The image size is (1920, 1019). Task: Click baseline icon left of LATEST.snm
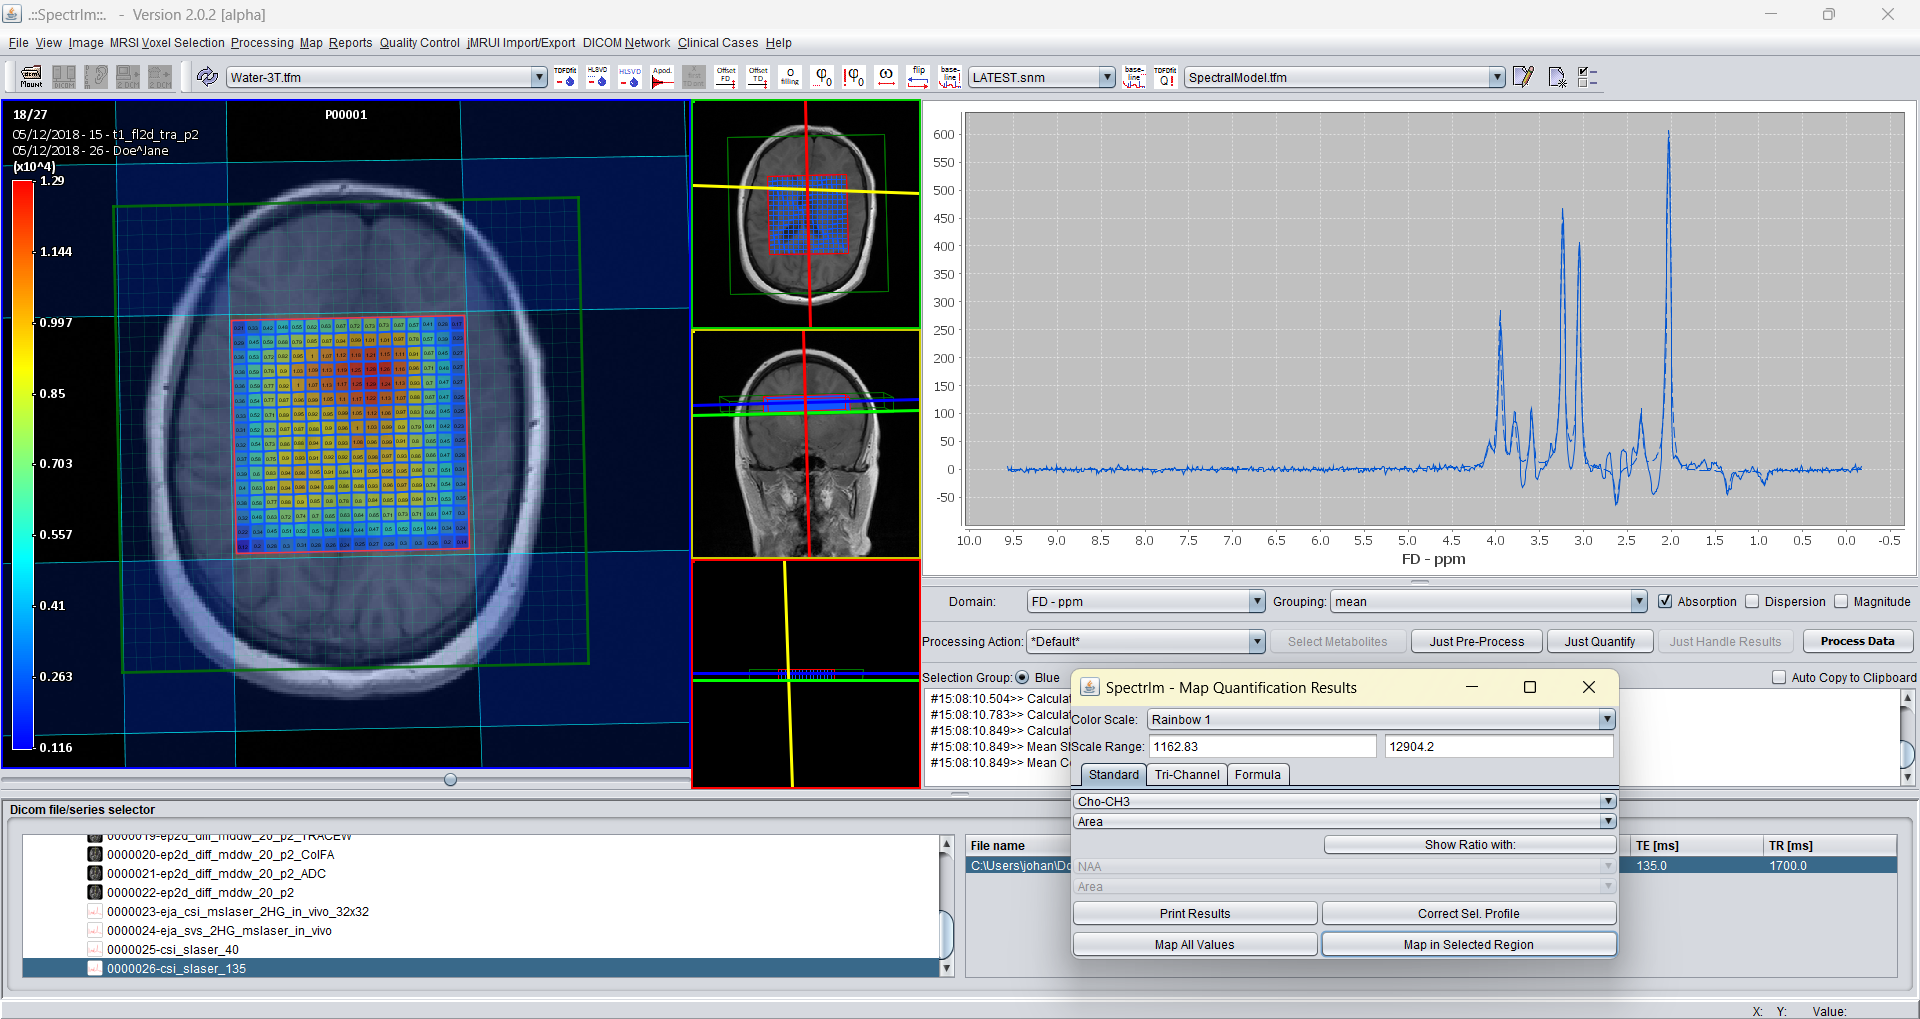950,77
